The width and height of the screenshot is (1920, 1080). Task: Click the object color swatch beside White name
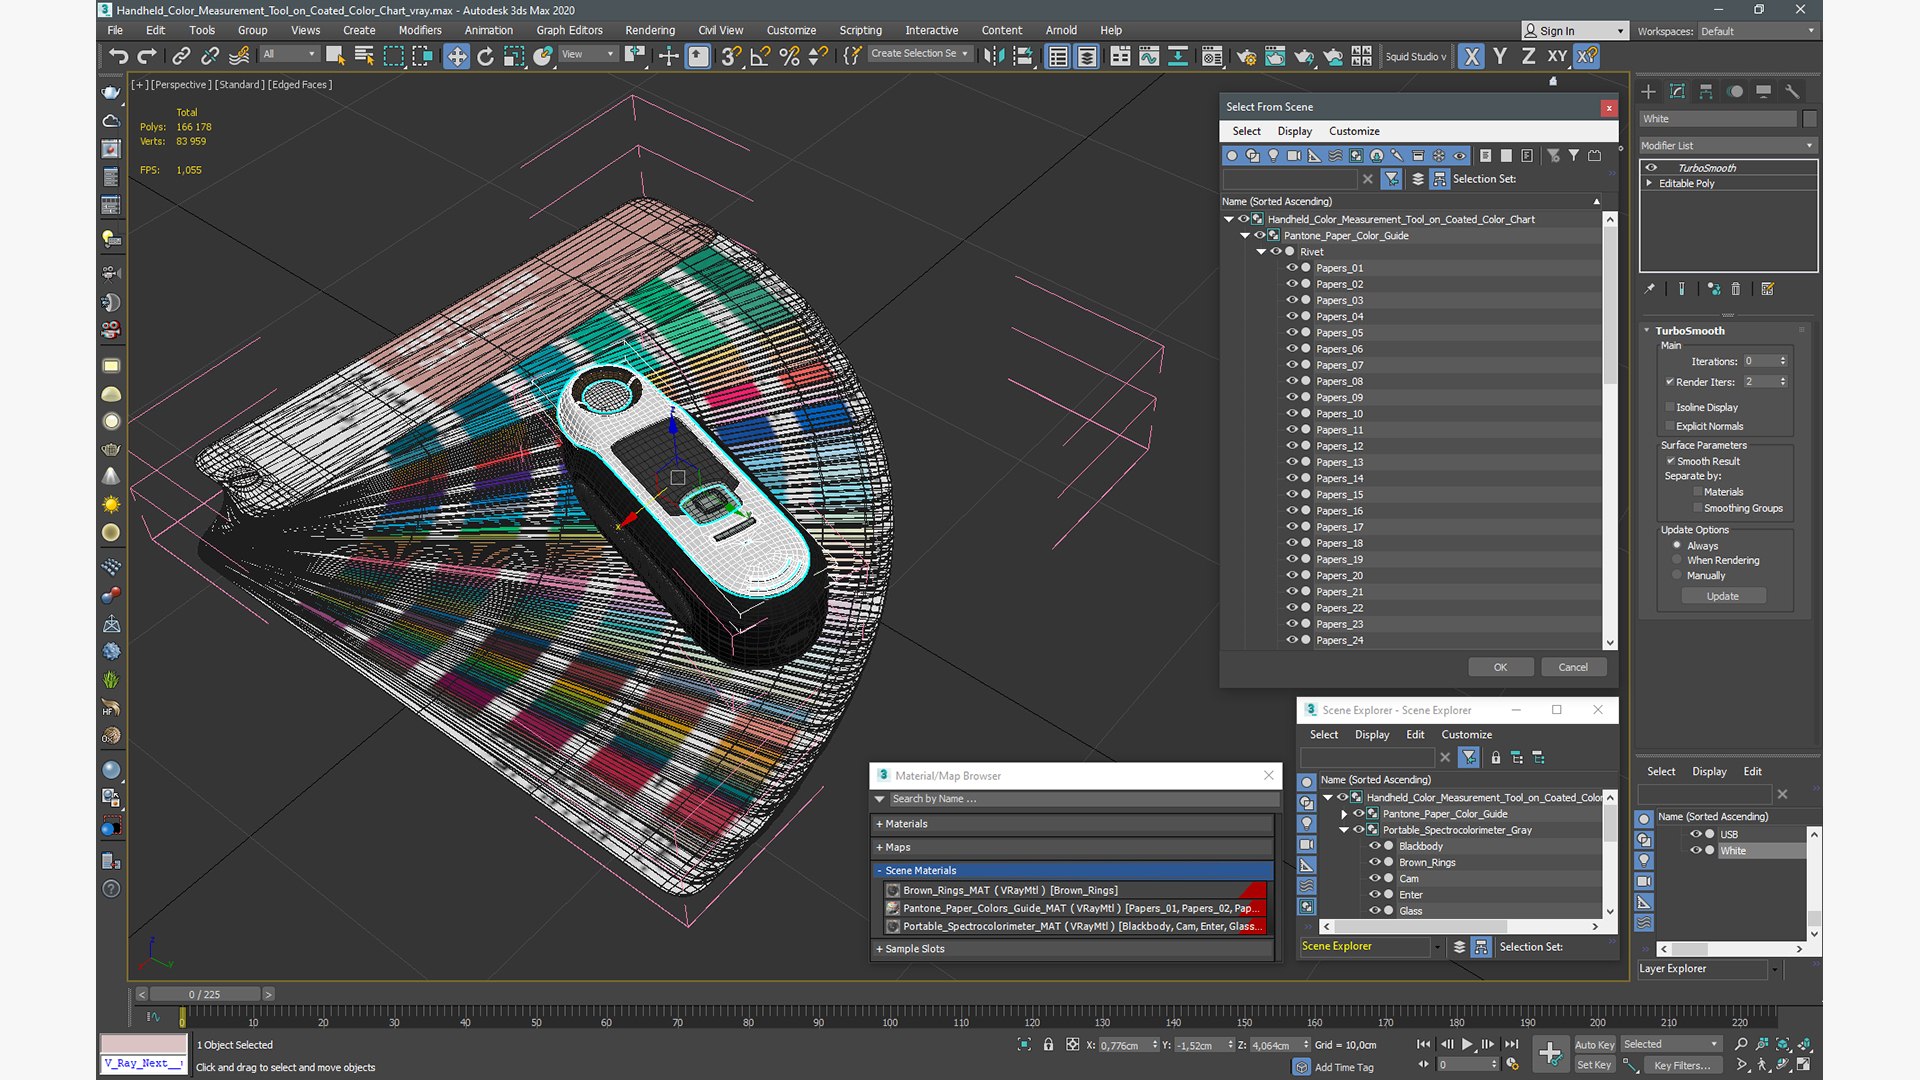pos(1810,118)
